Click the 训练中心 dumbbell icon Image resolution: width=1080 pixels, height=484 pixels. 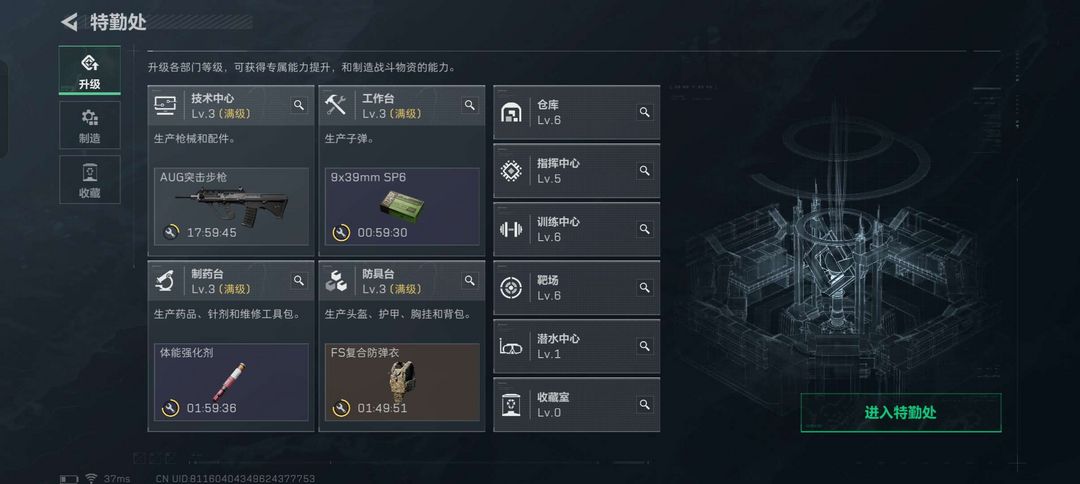(x=511, y=229)
